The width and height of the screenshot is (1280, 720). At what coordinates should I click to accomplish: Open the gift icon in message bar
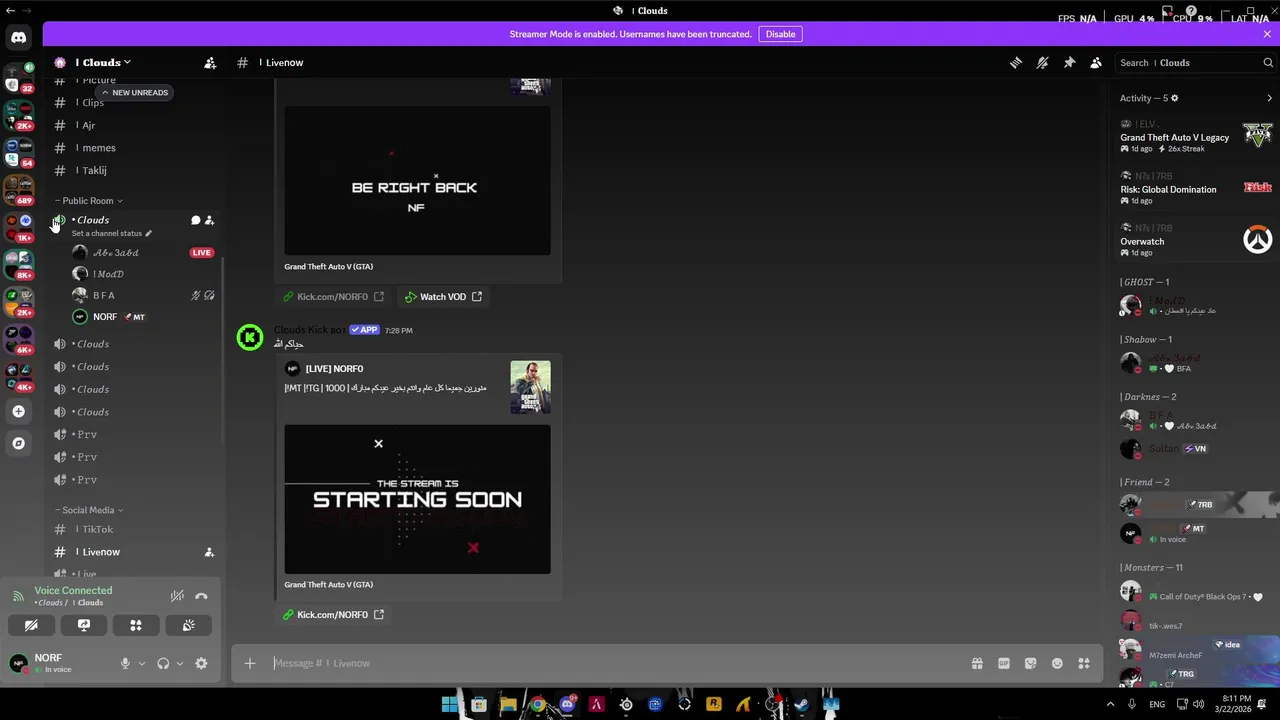(977, 663)
